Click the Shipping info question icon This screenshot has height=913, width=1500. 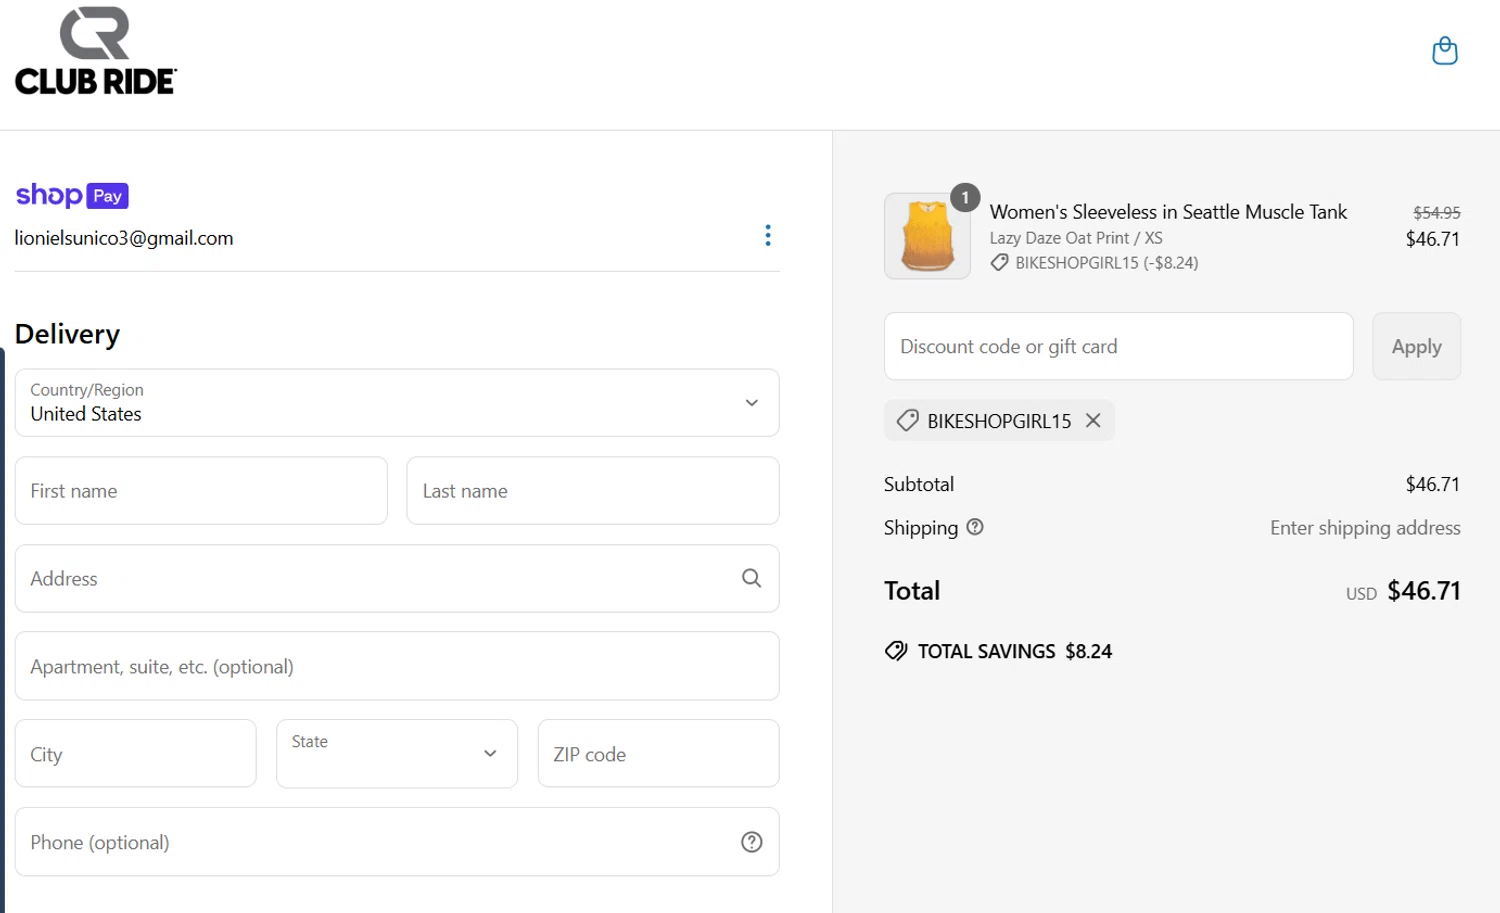(x=975, y=527)
